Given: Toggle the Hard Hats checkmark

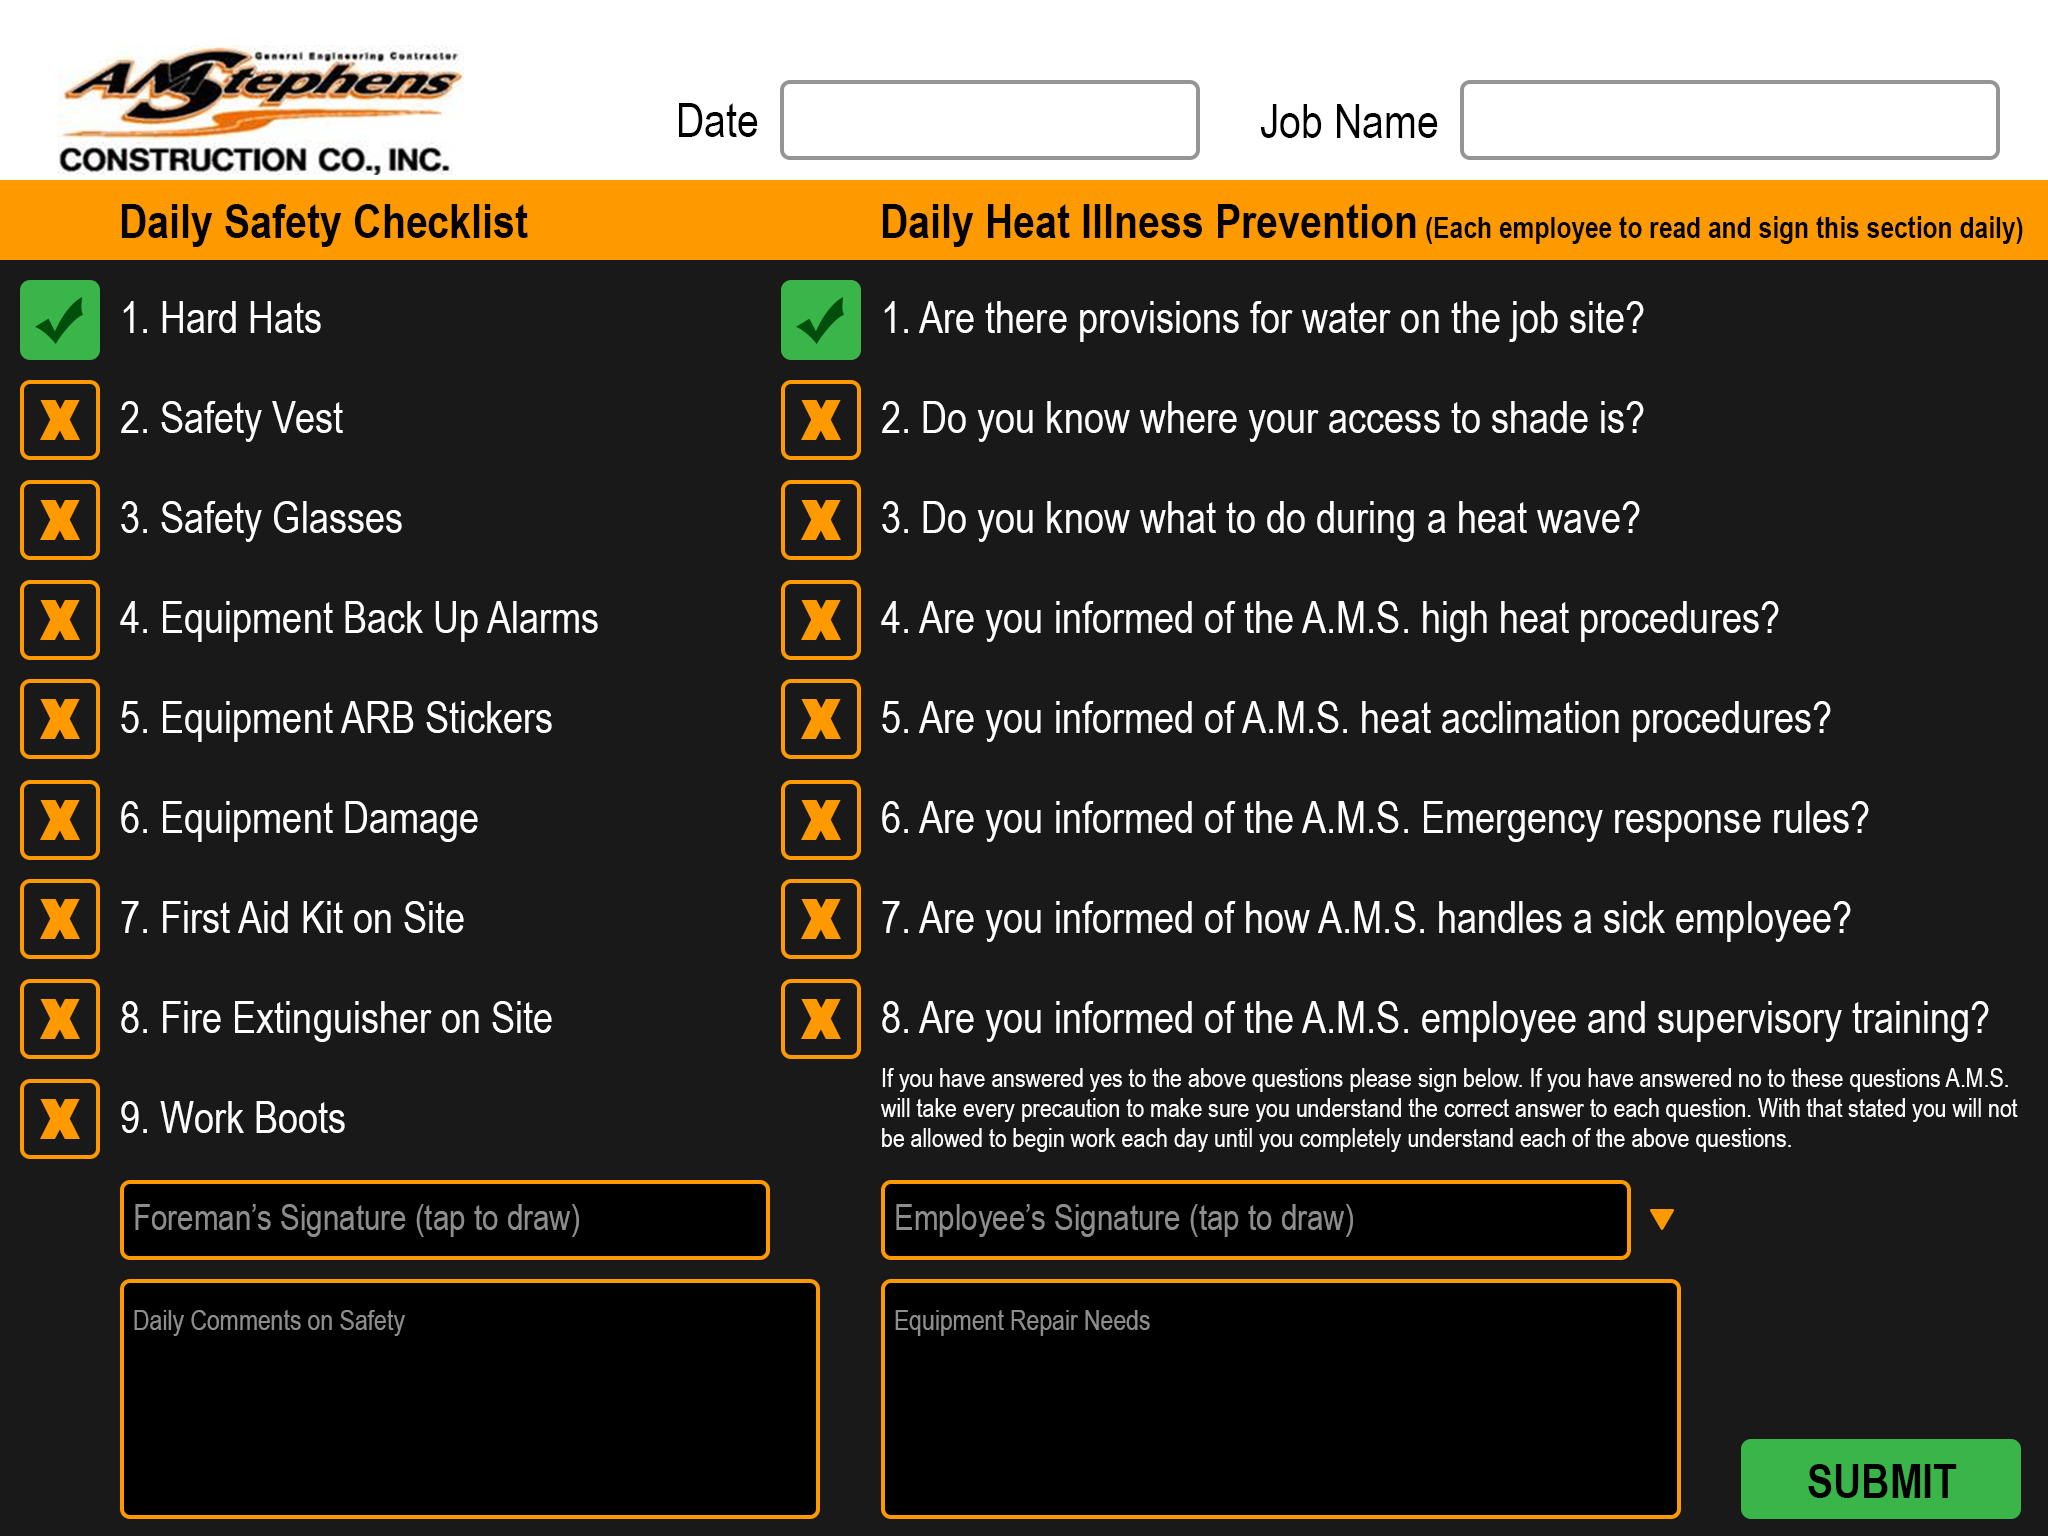Looking at the screenshot, I should tap(59, 320).
